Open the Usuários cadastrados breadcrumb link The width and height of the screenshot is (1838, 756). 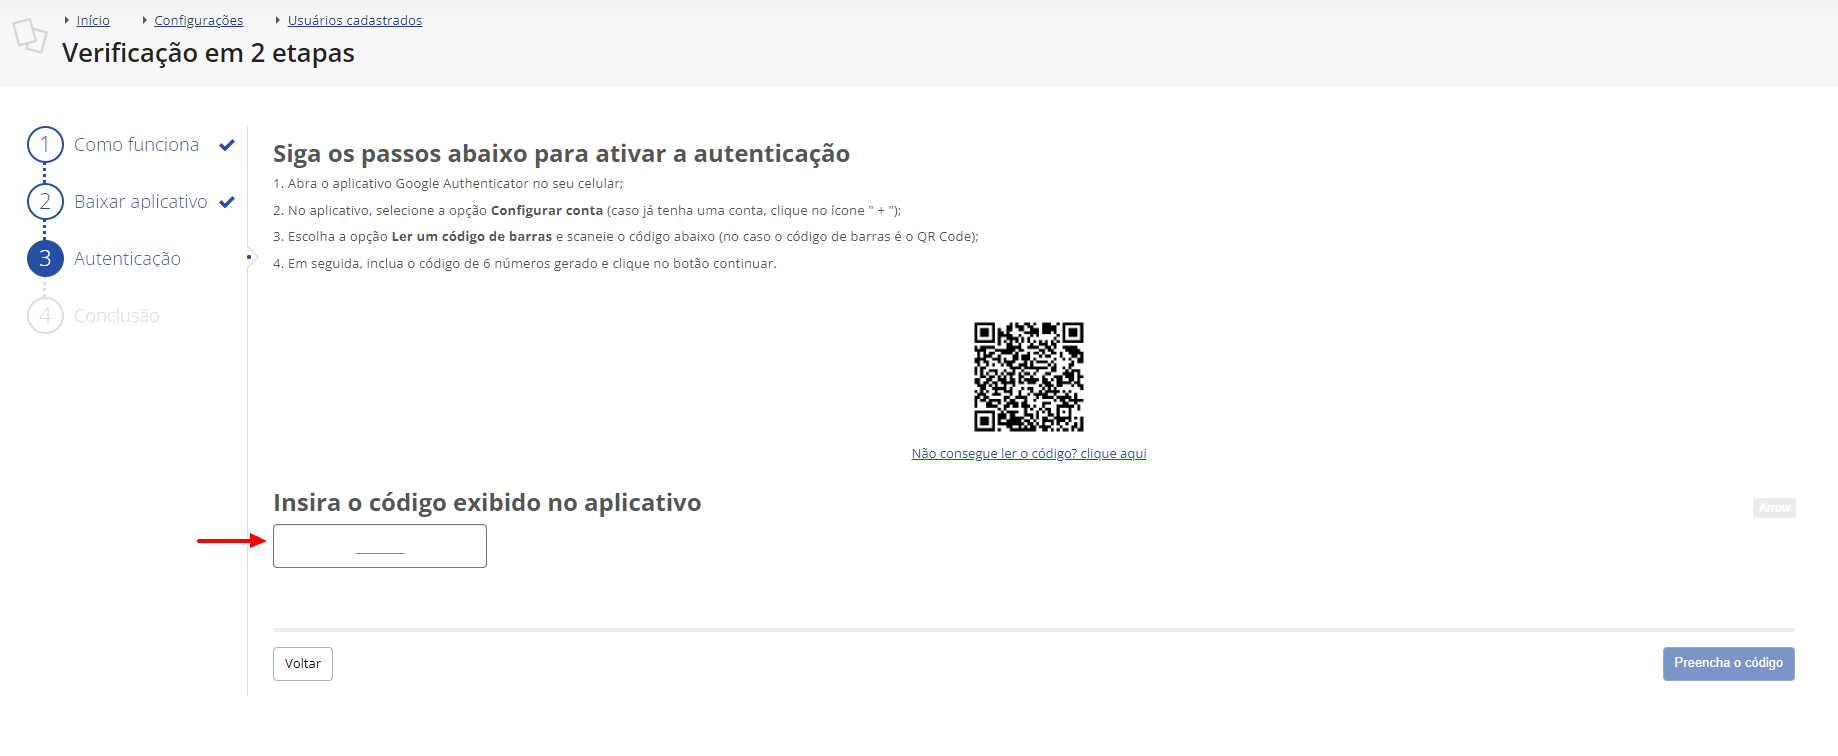click(355, 20)
